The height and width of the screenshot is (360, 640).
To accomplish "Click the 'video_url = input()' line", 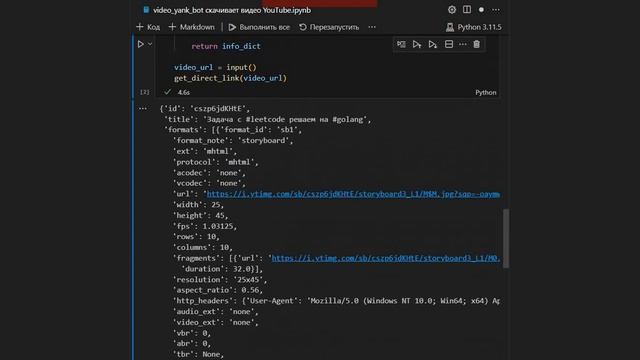I will point(215,67).
